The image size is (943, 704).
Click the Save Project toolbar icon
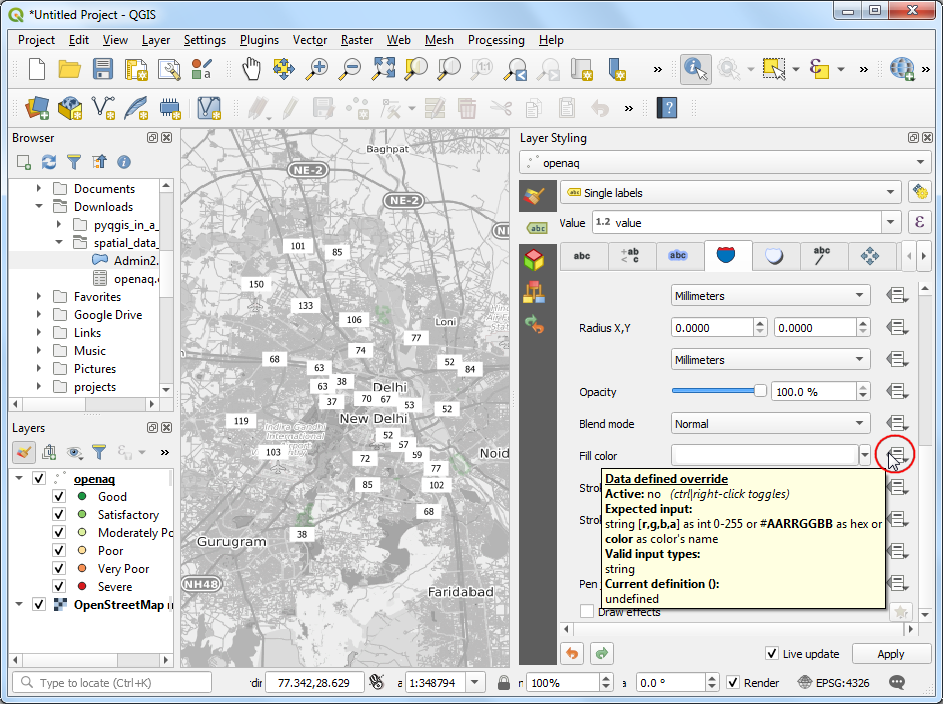pyautogui.click(x=103, y=69)
